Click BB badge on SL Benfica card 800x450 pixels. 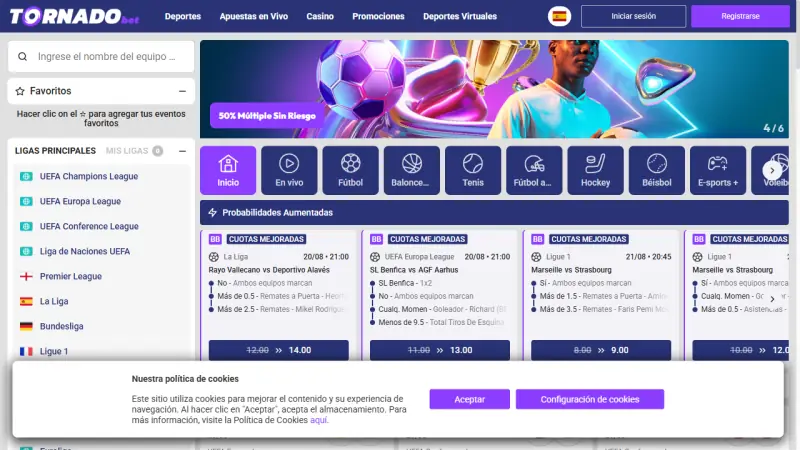coord(376,239)
